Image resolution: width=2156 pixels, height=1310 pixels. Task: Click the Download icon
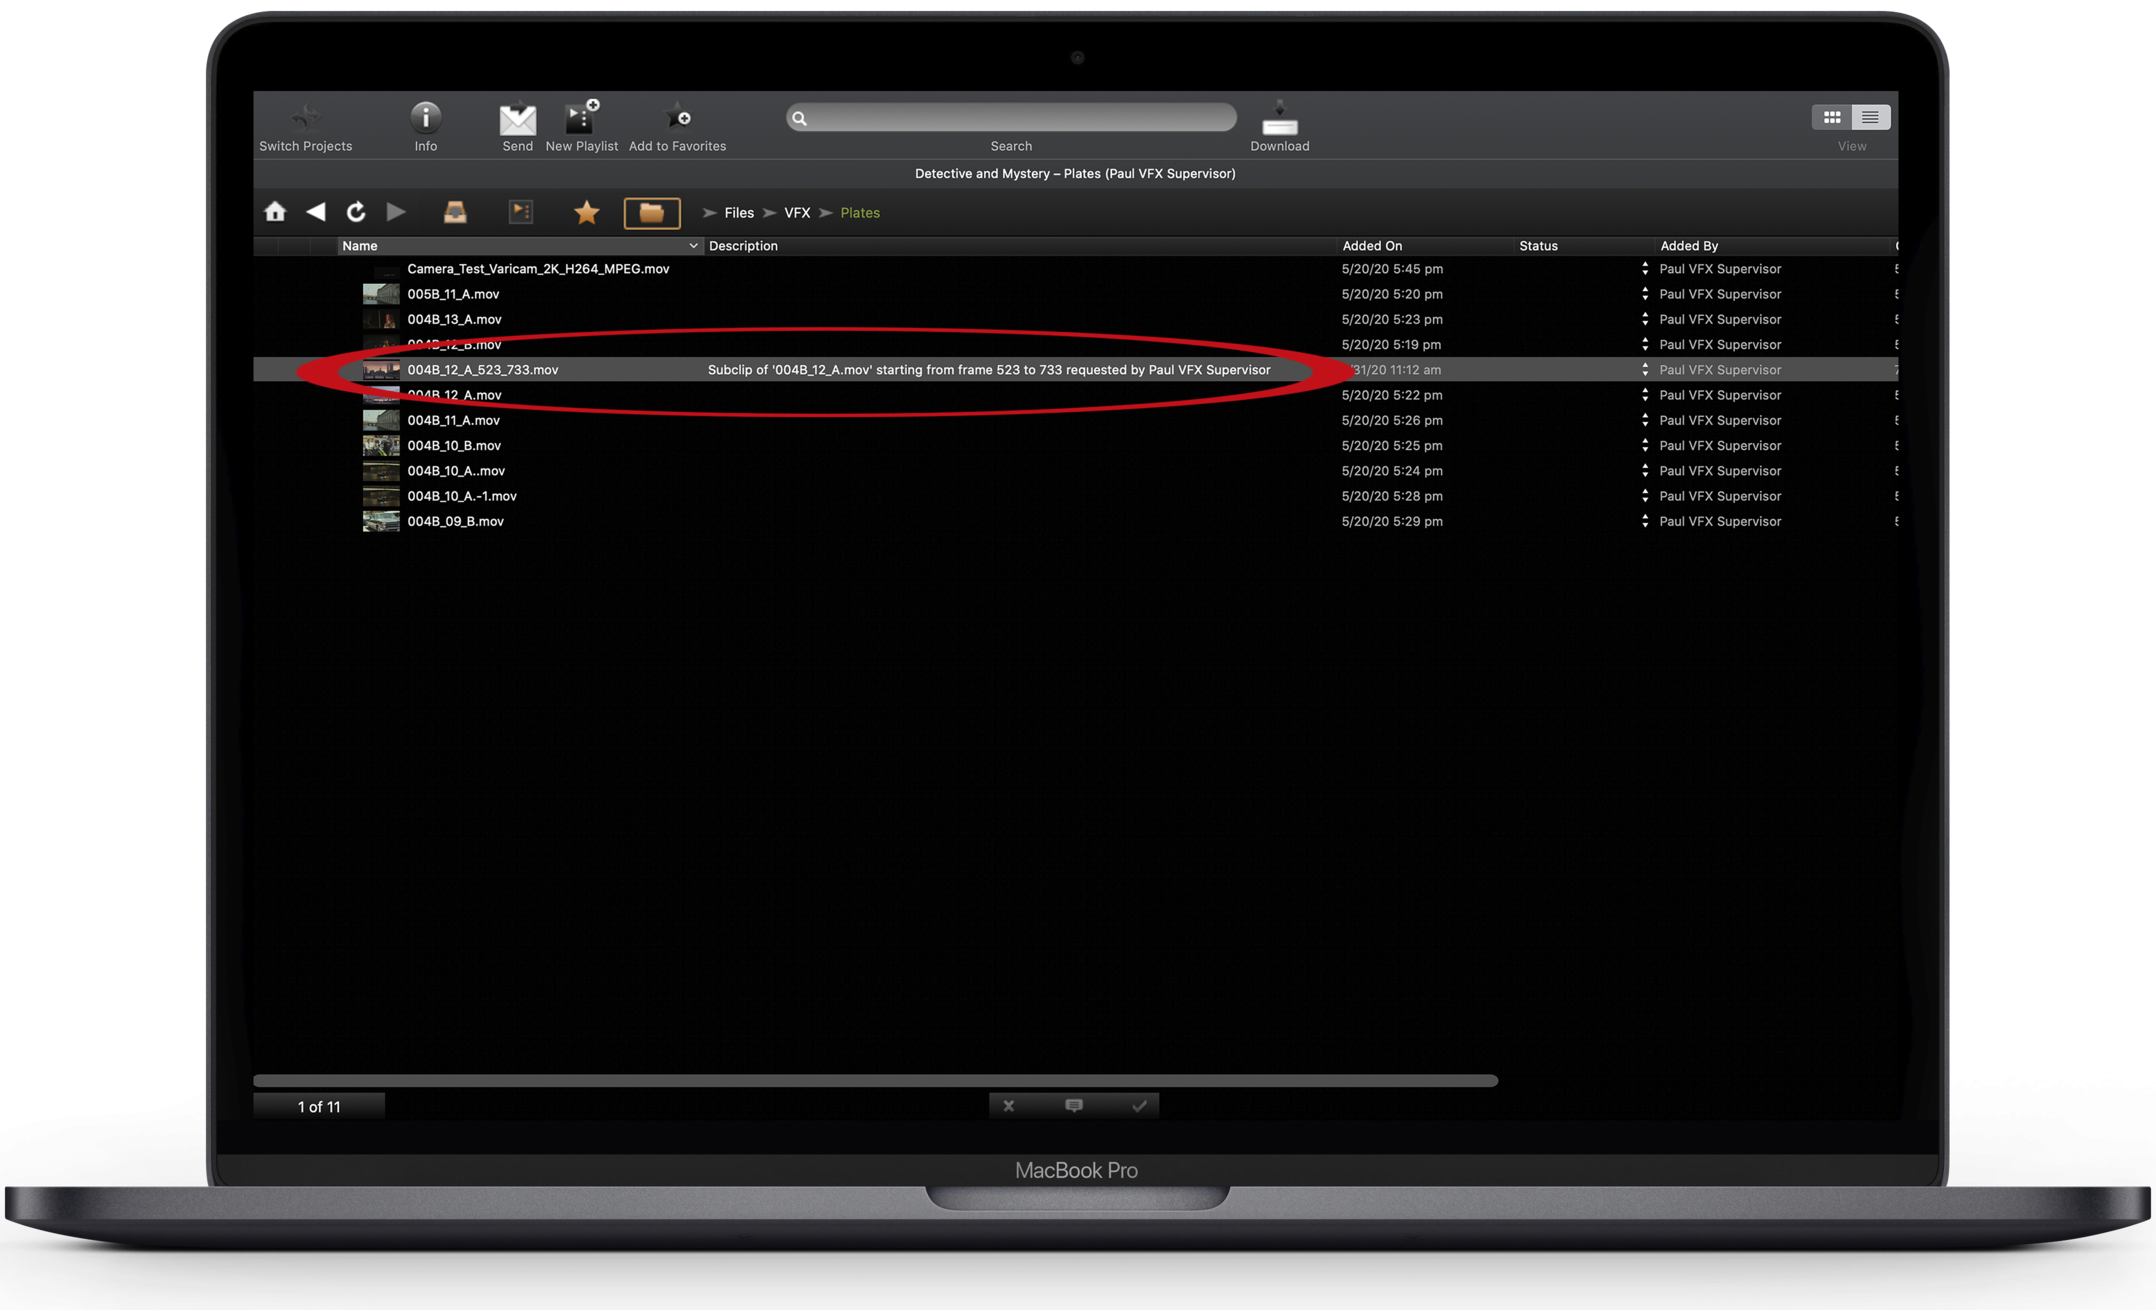point(1279,120)
